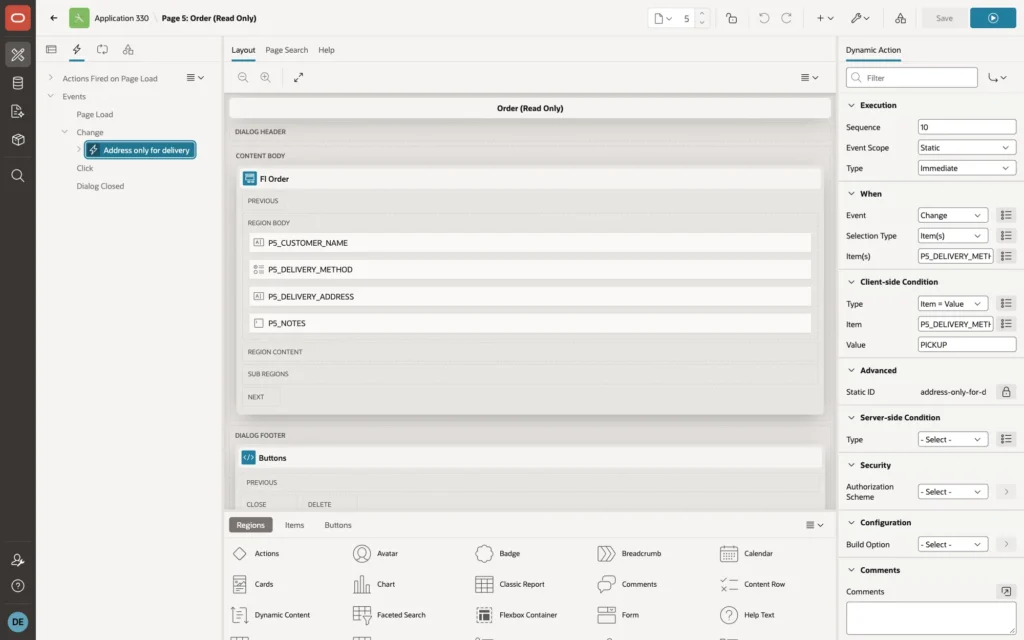Open the Help question mark icon
Viewport: 1024px width, 640px height.
click(18, 586)
